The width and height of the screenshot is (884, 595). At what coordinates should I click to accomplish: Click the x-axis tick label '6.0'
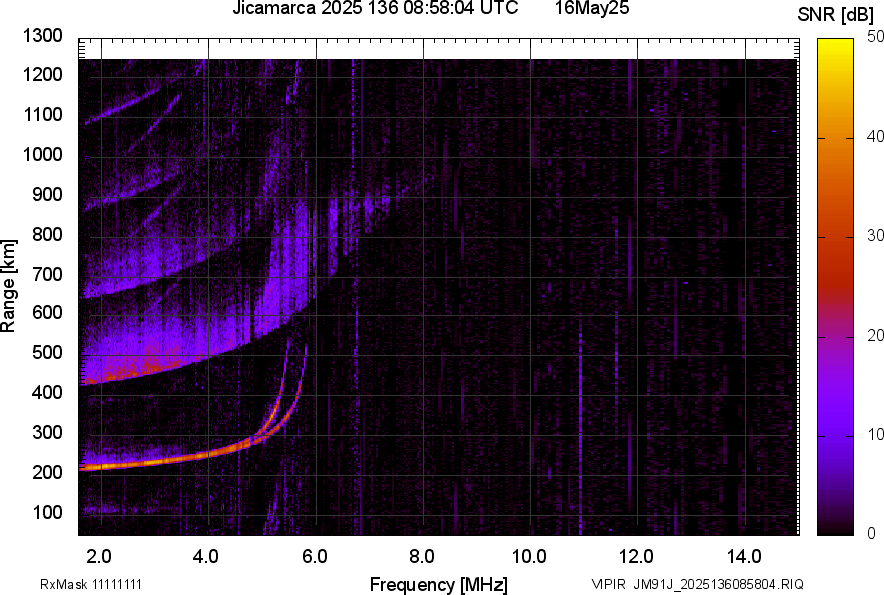point(315,557)
